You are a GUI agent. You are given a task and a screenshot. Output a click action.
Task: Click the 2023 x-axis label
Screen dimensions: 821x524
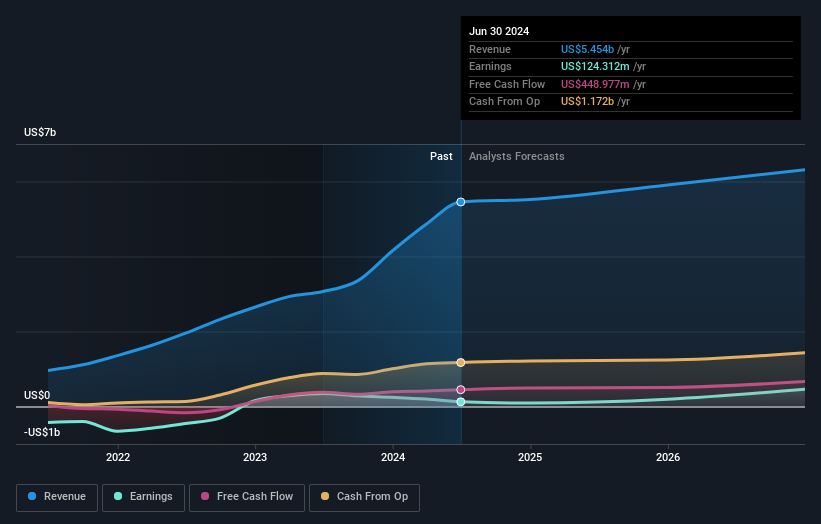255,457
